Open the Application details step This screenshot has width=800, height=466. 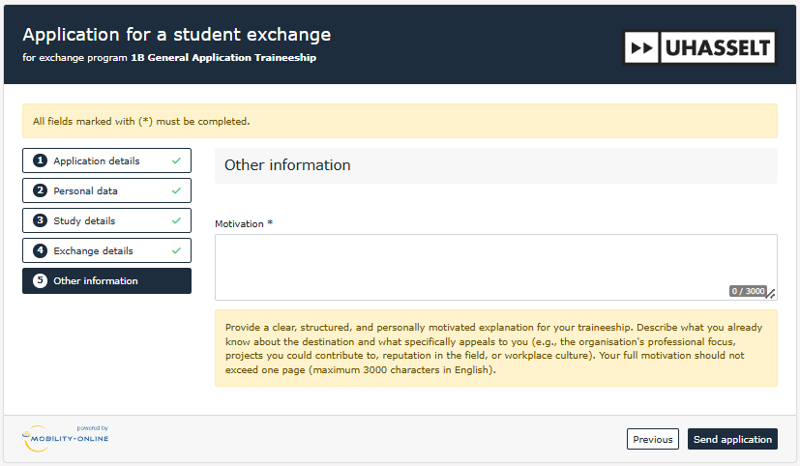[97, 161]
